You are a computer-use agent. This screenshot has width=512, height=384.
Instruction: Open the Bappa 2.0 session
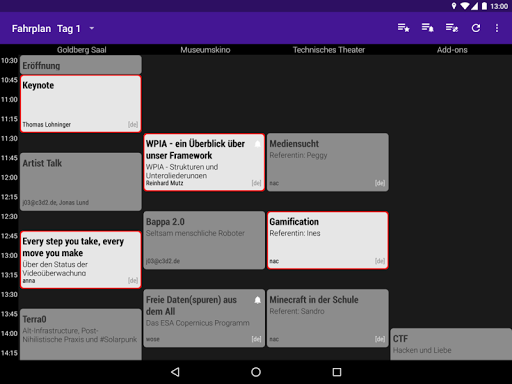(x=204, y=240)
